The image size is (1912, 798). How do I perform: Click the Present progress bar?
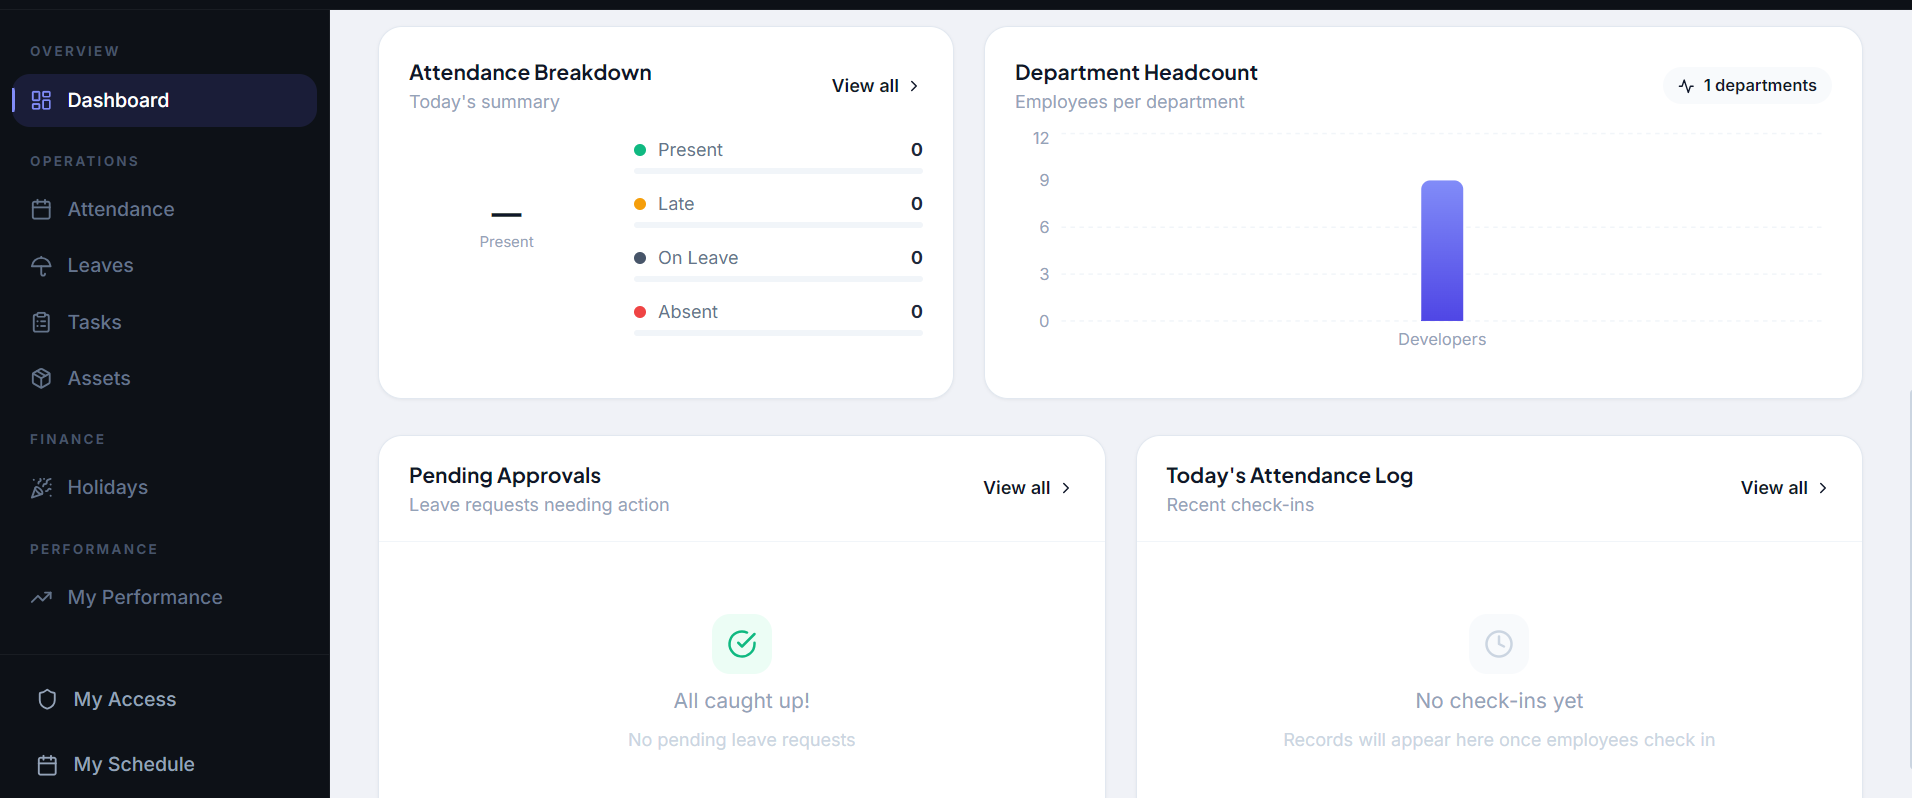[778, 171]
